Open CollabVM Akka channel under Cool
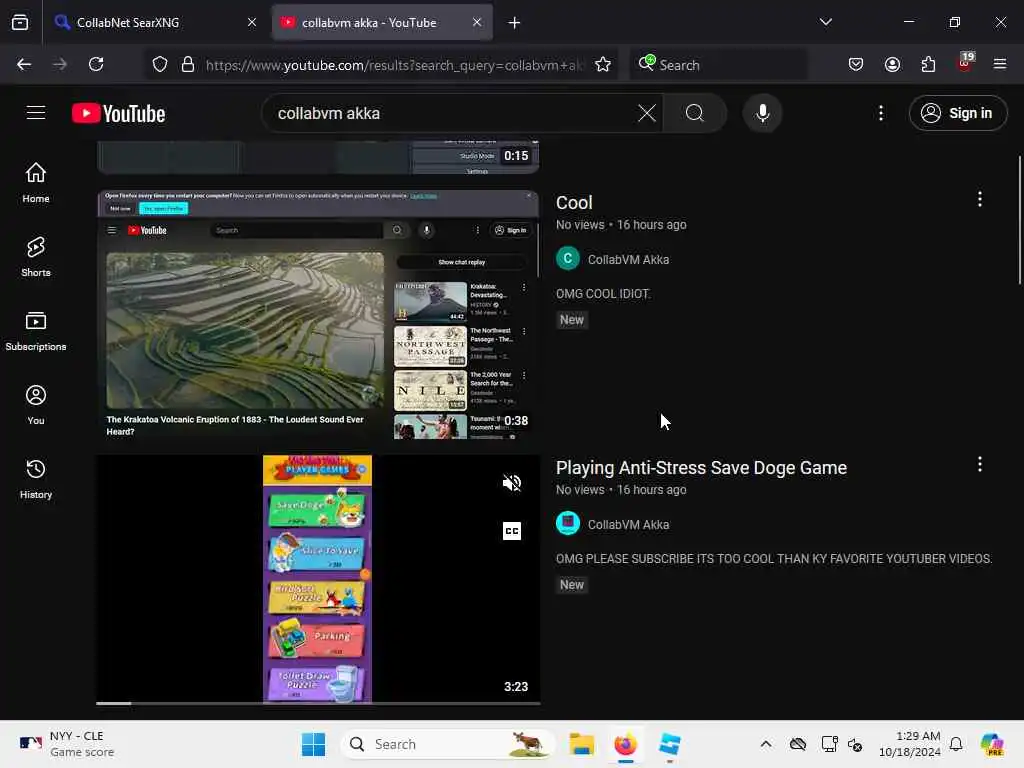Viewport: 1024px width, 768px height. pyautogui.click(x=628, y=259)
